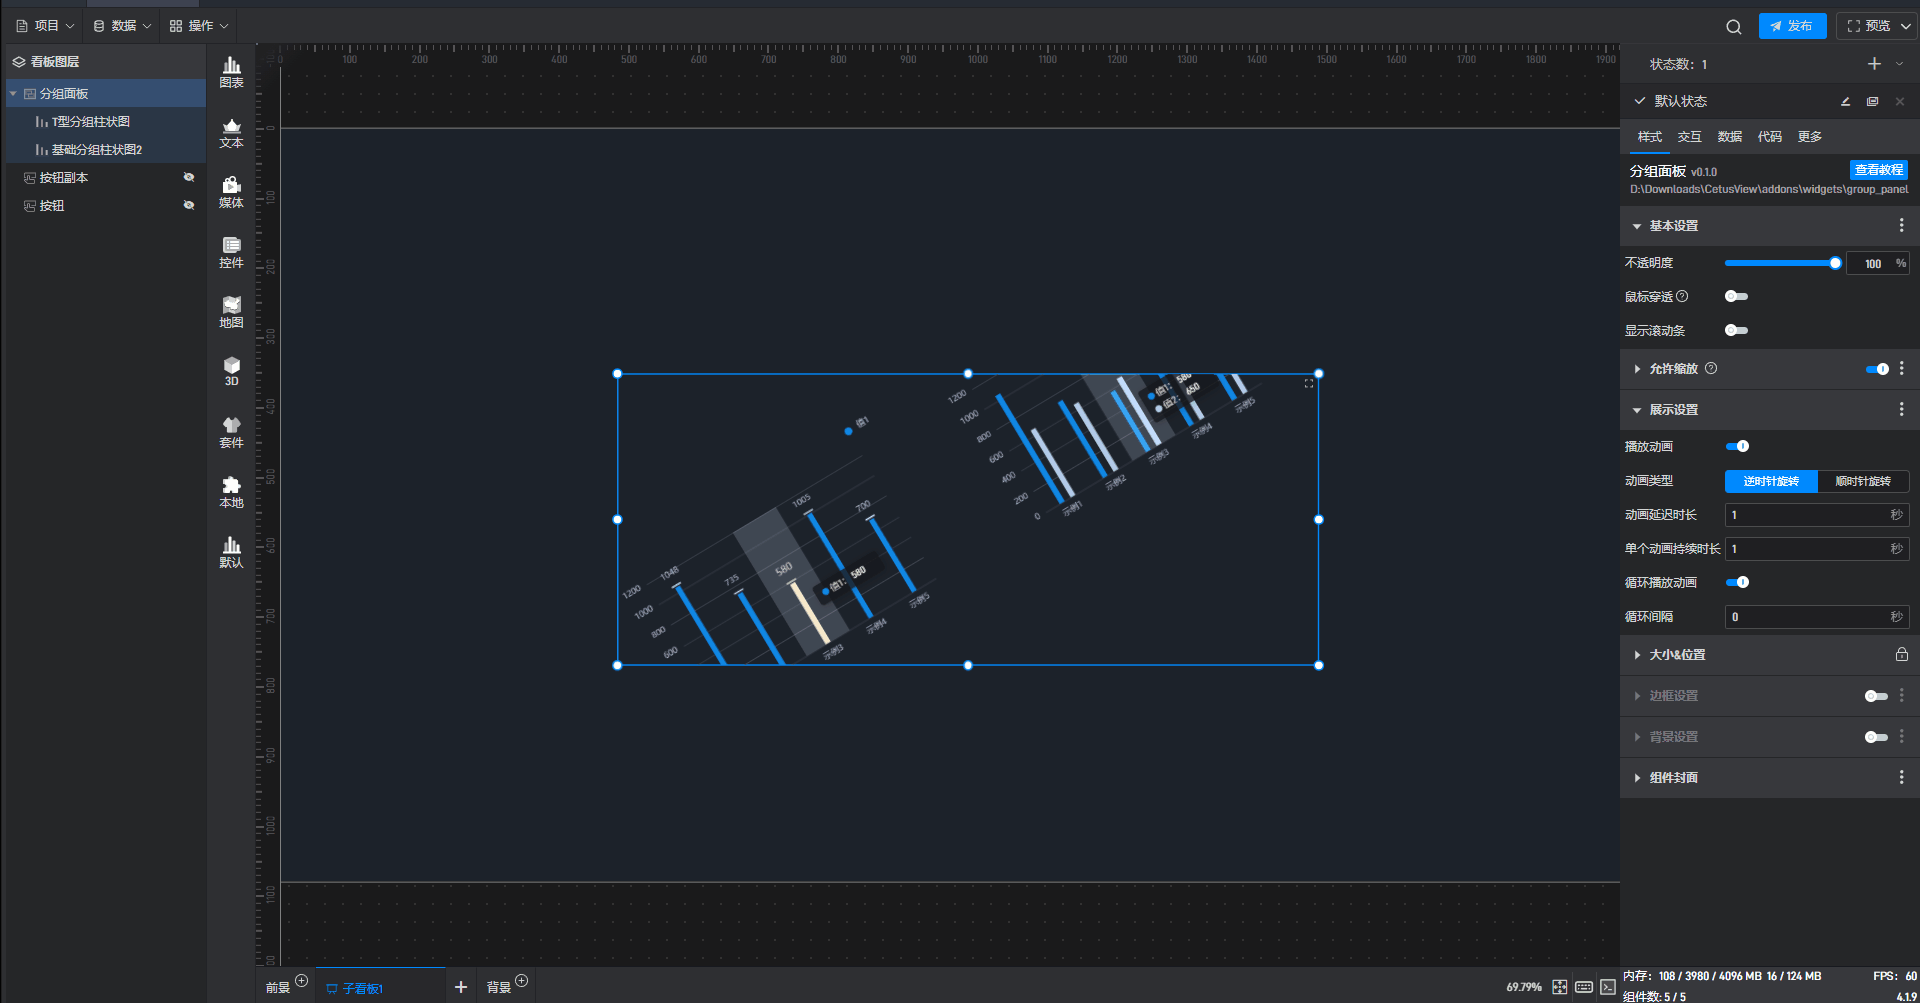Open the console terminal icon
Screen dimensions: 1920x1003
(x=1608, y=987)
